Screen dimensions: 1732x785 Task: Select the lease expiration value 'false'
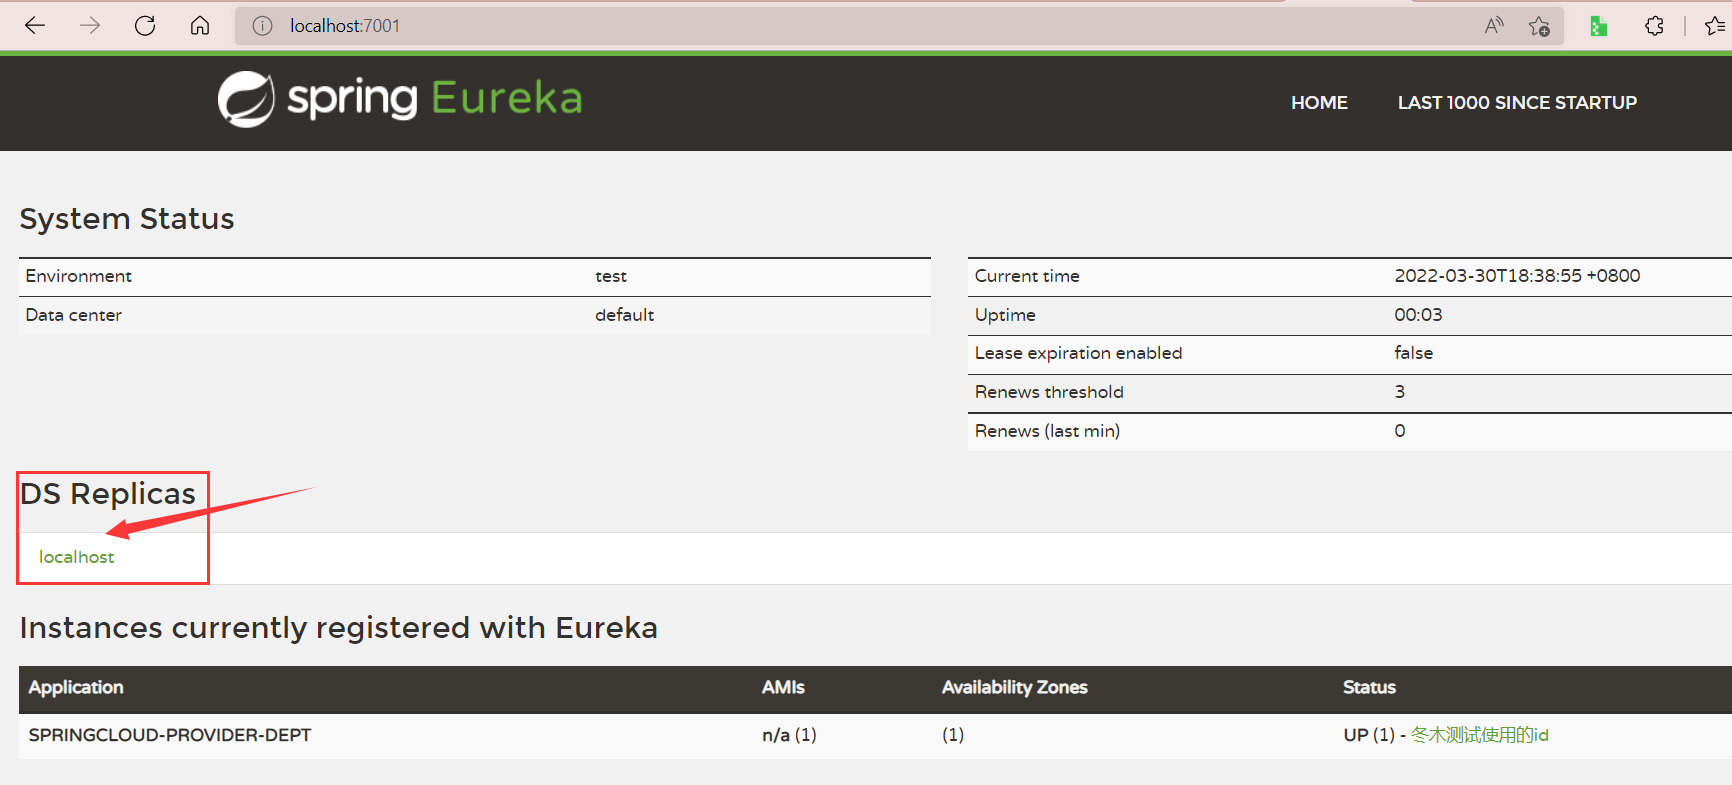click(x=1414, y=353)
